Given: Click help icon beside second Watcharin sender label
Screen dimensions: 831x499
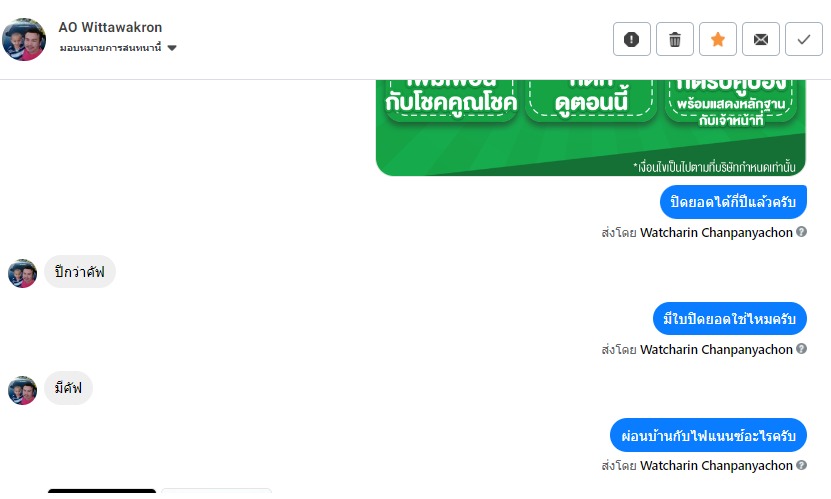Looking at the screenshot, I should coord(801,349).
